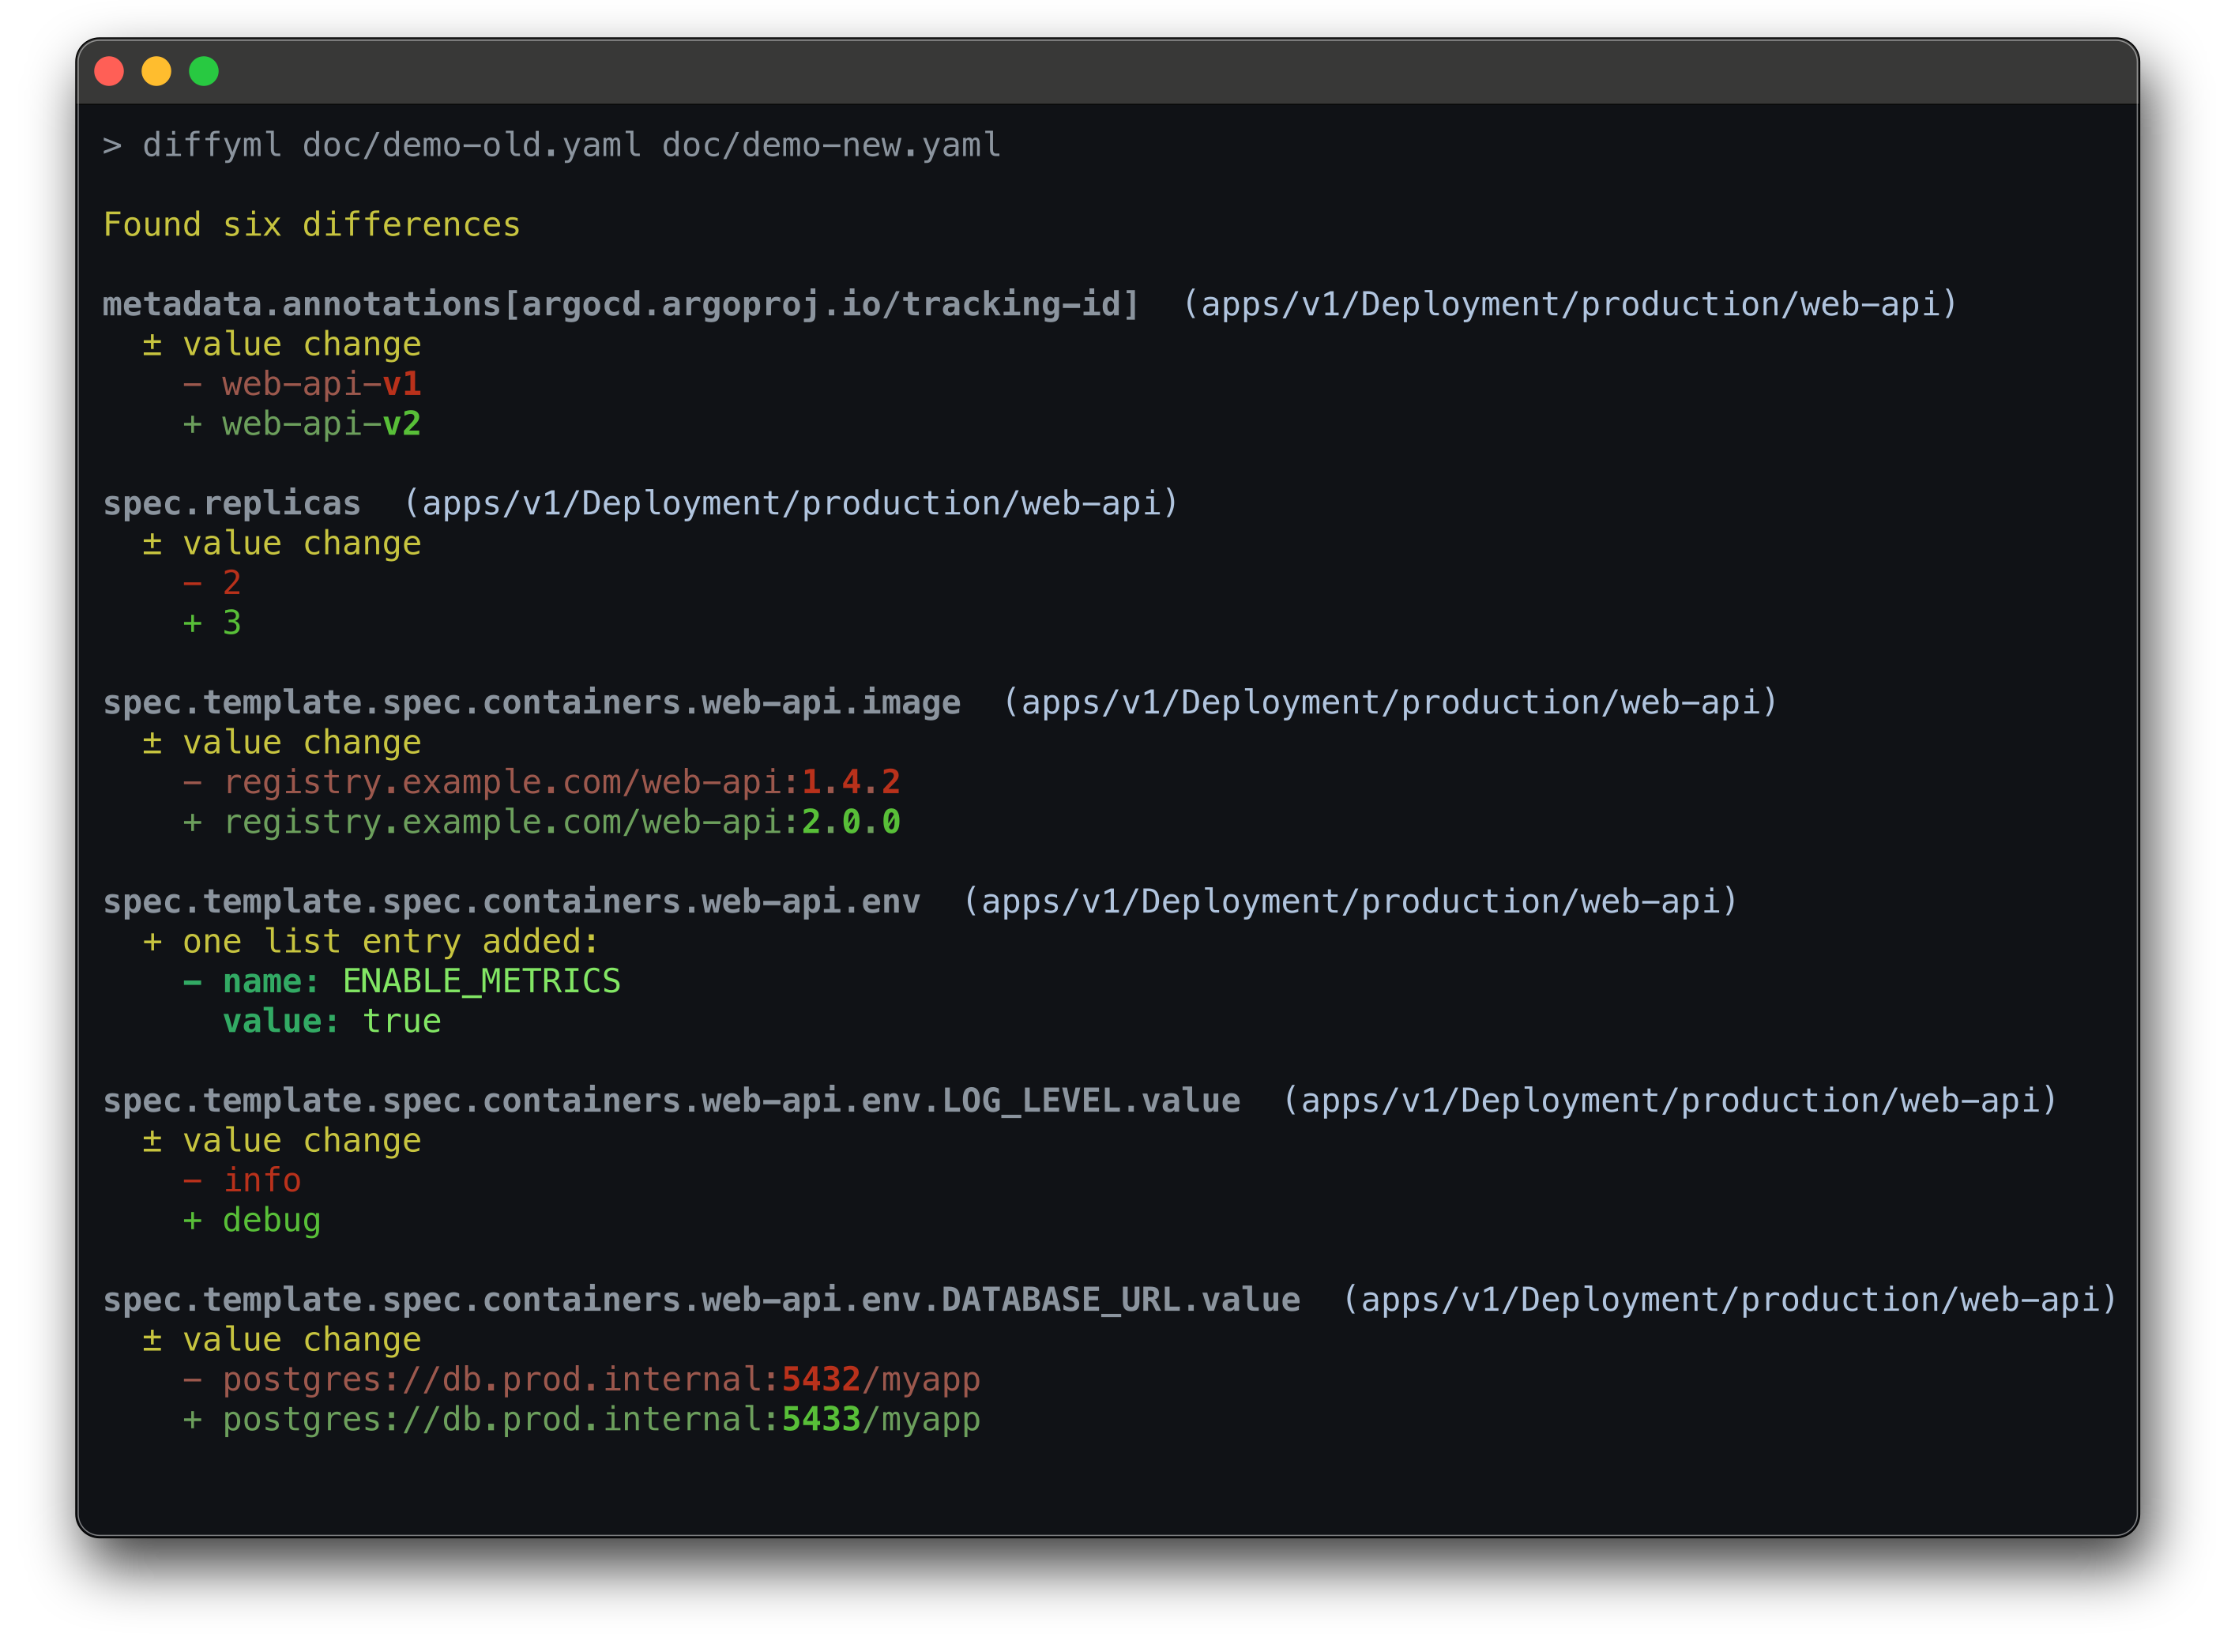Select 'name: ENABLE_METRICS' entry
Viewport: 2216px width, 1652px height.
tap(421, 982)
